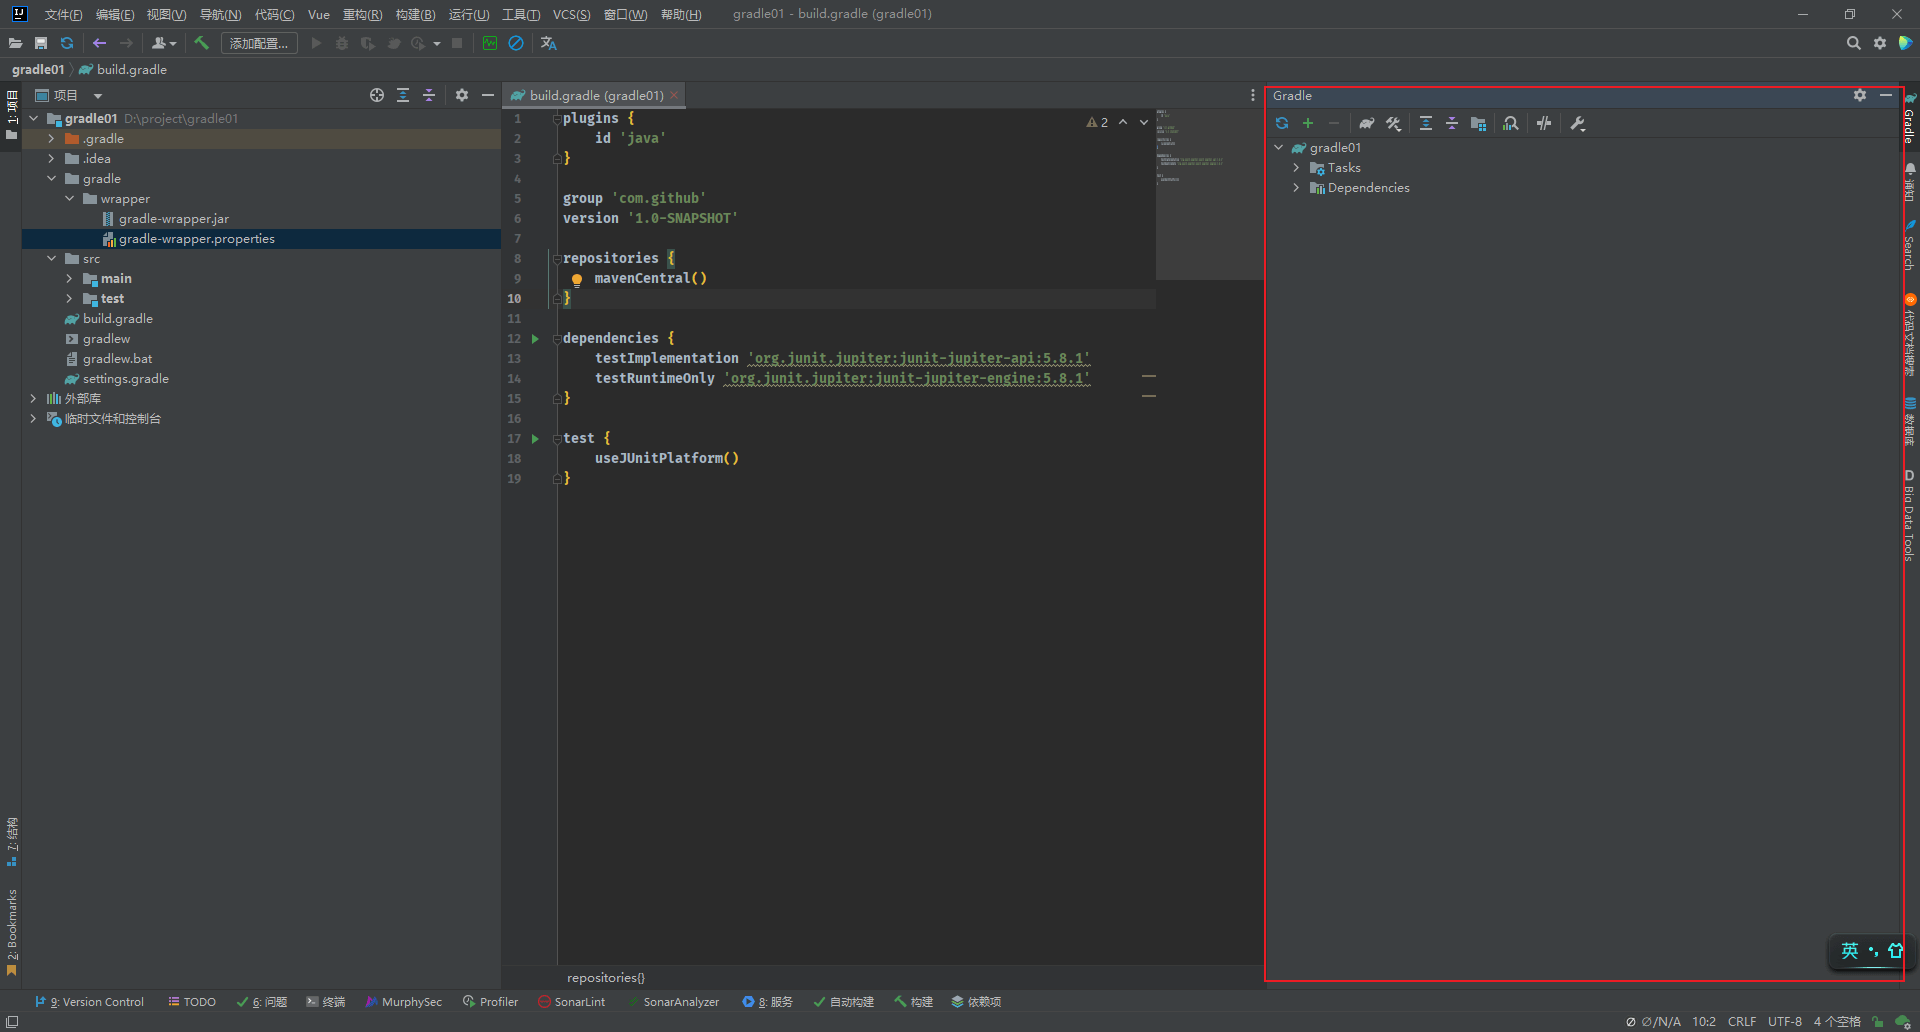This screenshot has height=1032, width=1920.
Task: Run the test block with gutter arrow
Action: [x=535, y=438]
